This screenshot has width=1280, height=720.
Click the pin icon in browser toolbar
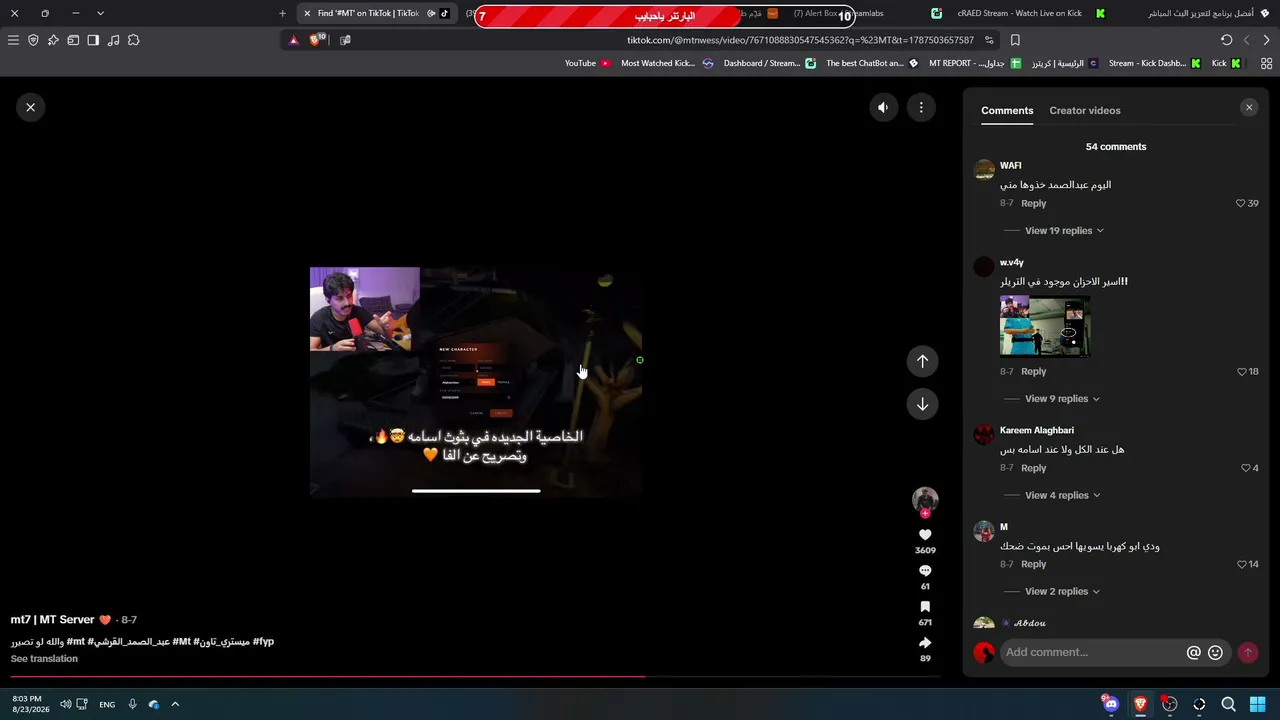53,40
